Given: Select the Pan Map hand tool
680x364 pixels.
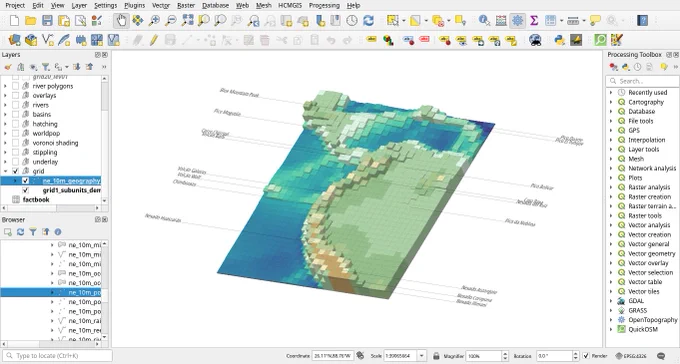Looking at the screenshot, I should point(121,20).
